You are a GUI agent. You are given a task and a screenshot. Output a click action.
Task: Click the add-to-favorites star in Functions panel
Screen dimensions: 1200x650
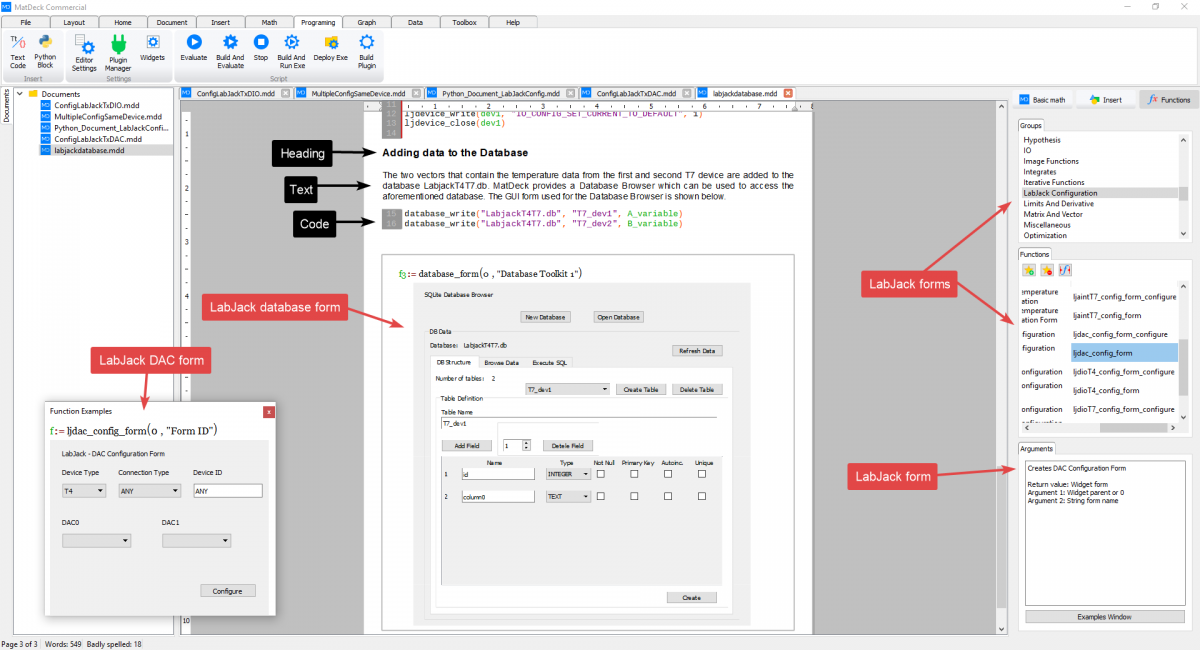pos(1028,269)
